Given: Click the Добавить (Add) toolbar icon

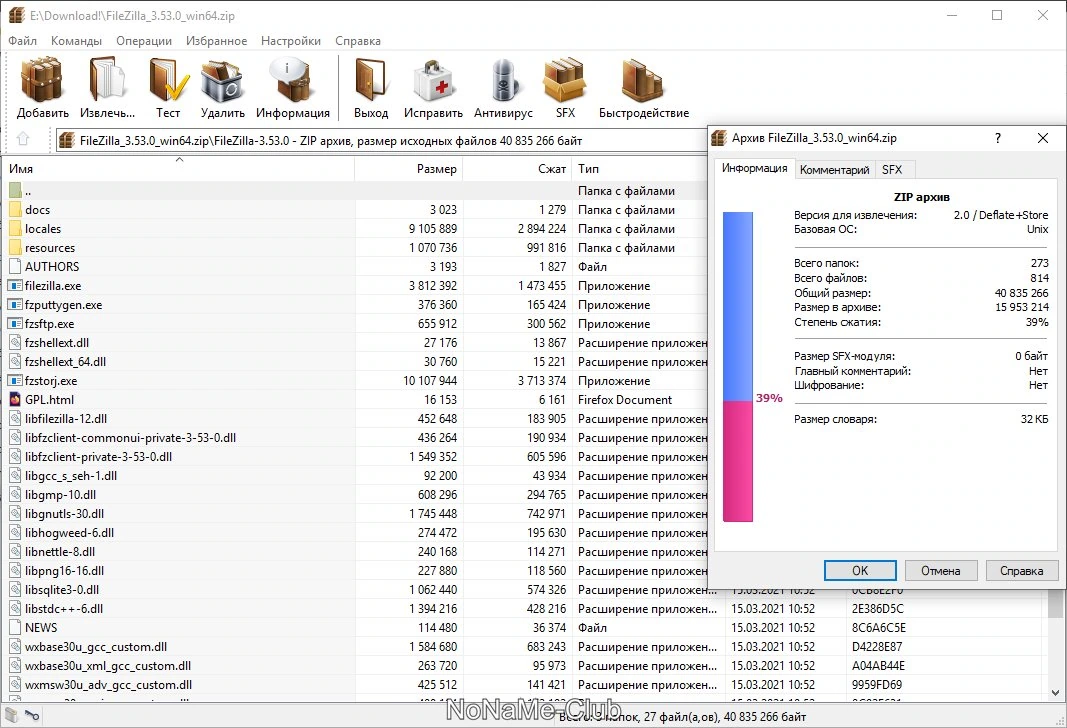Looking at the screenshot, I should click(x=42, y=80).
